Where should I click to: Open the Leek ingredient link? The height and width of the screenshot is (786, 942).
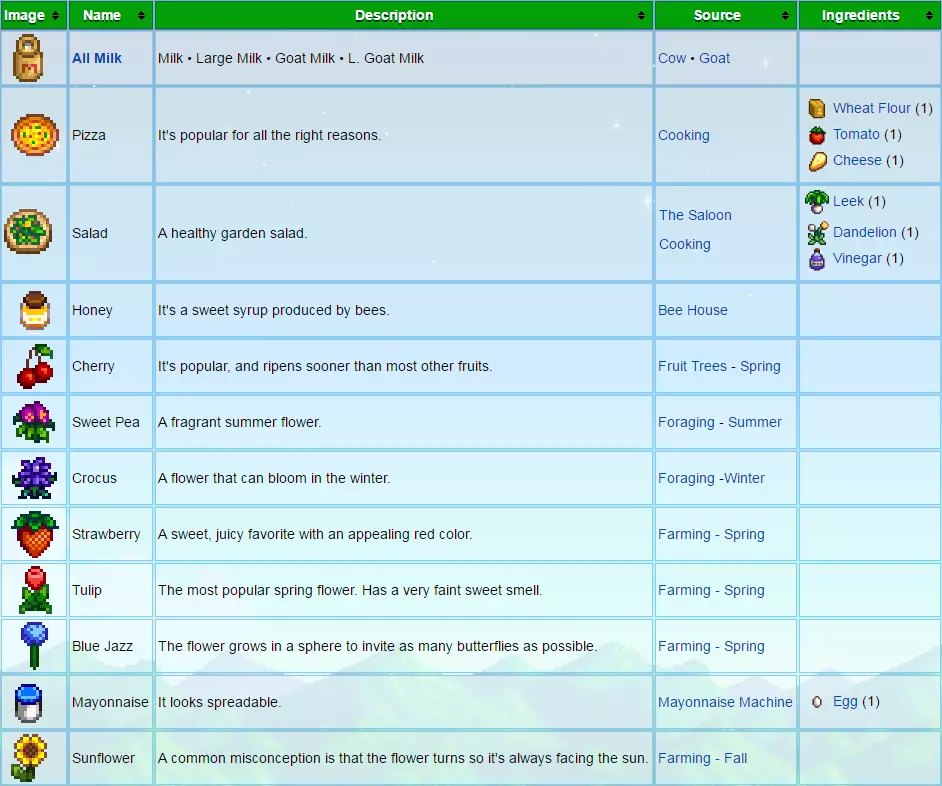848,201
